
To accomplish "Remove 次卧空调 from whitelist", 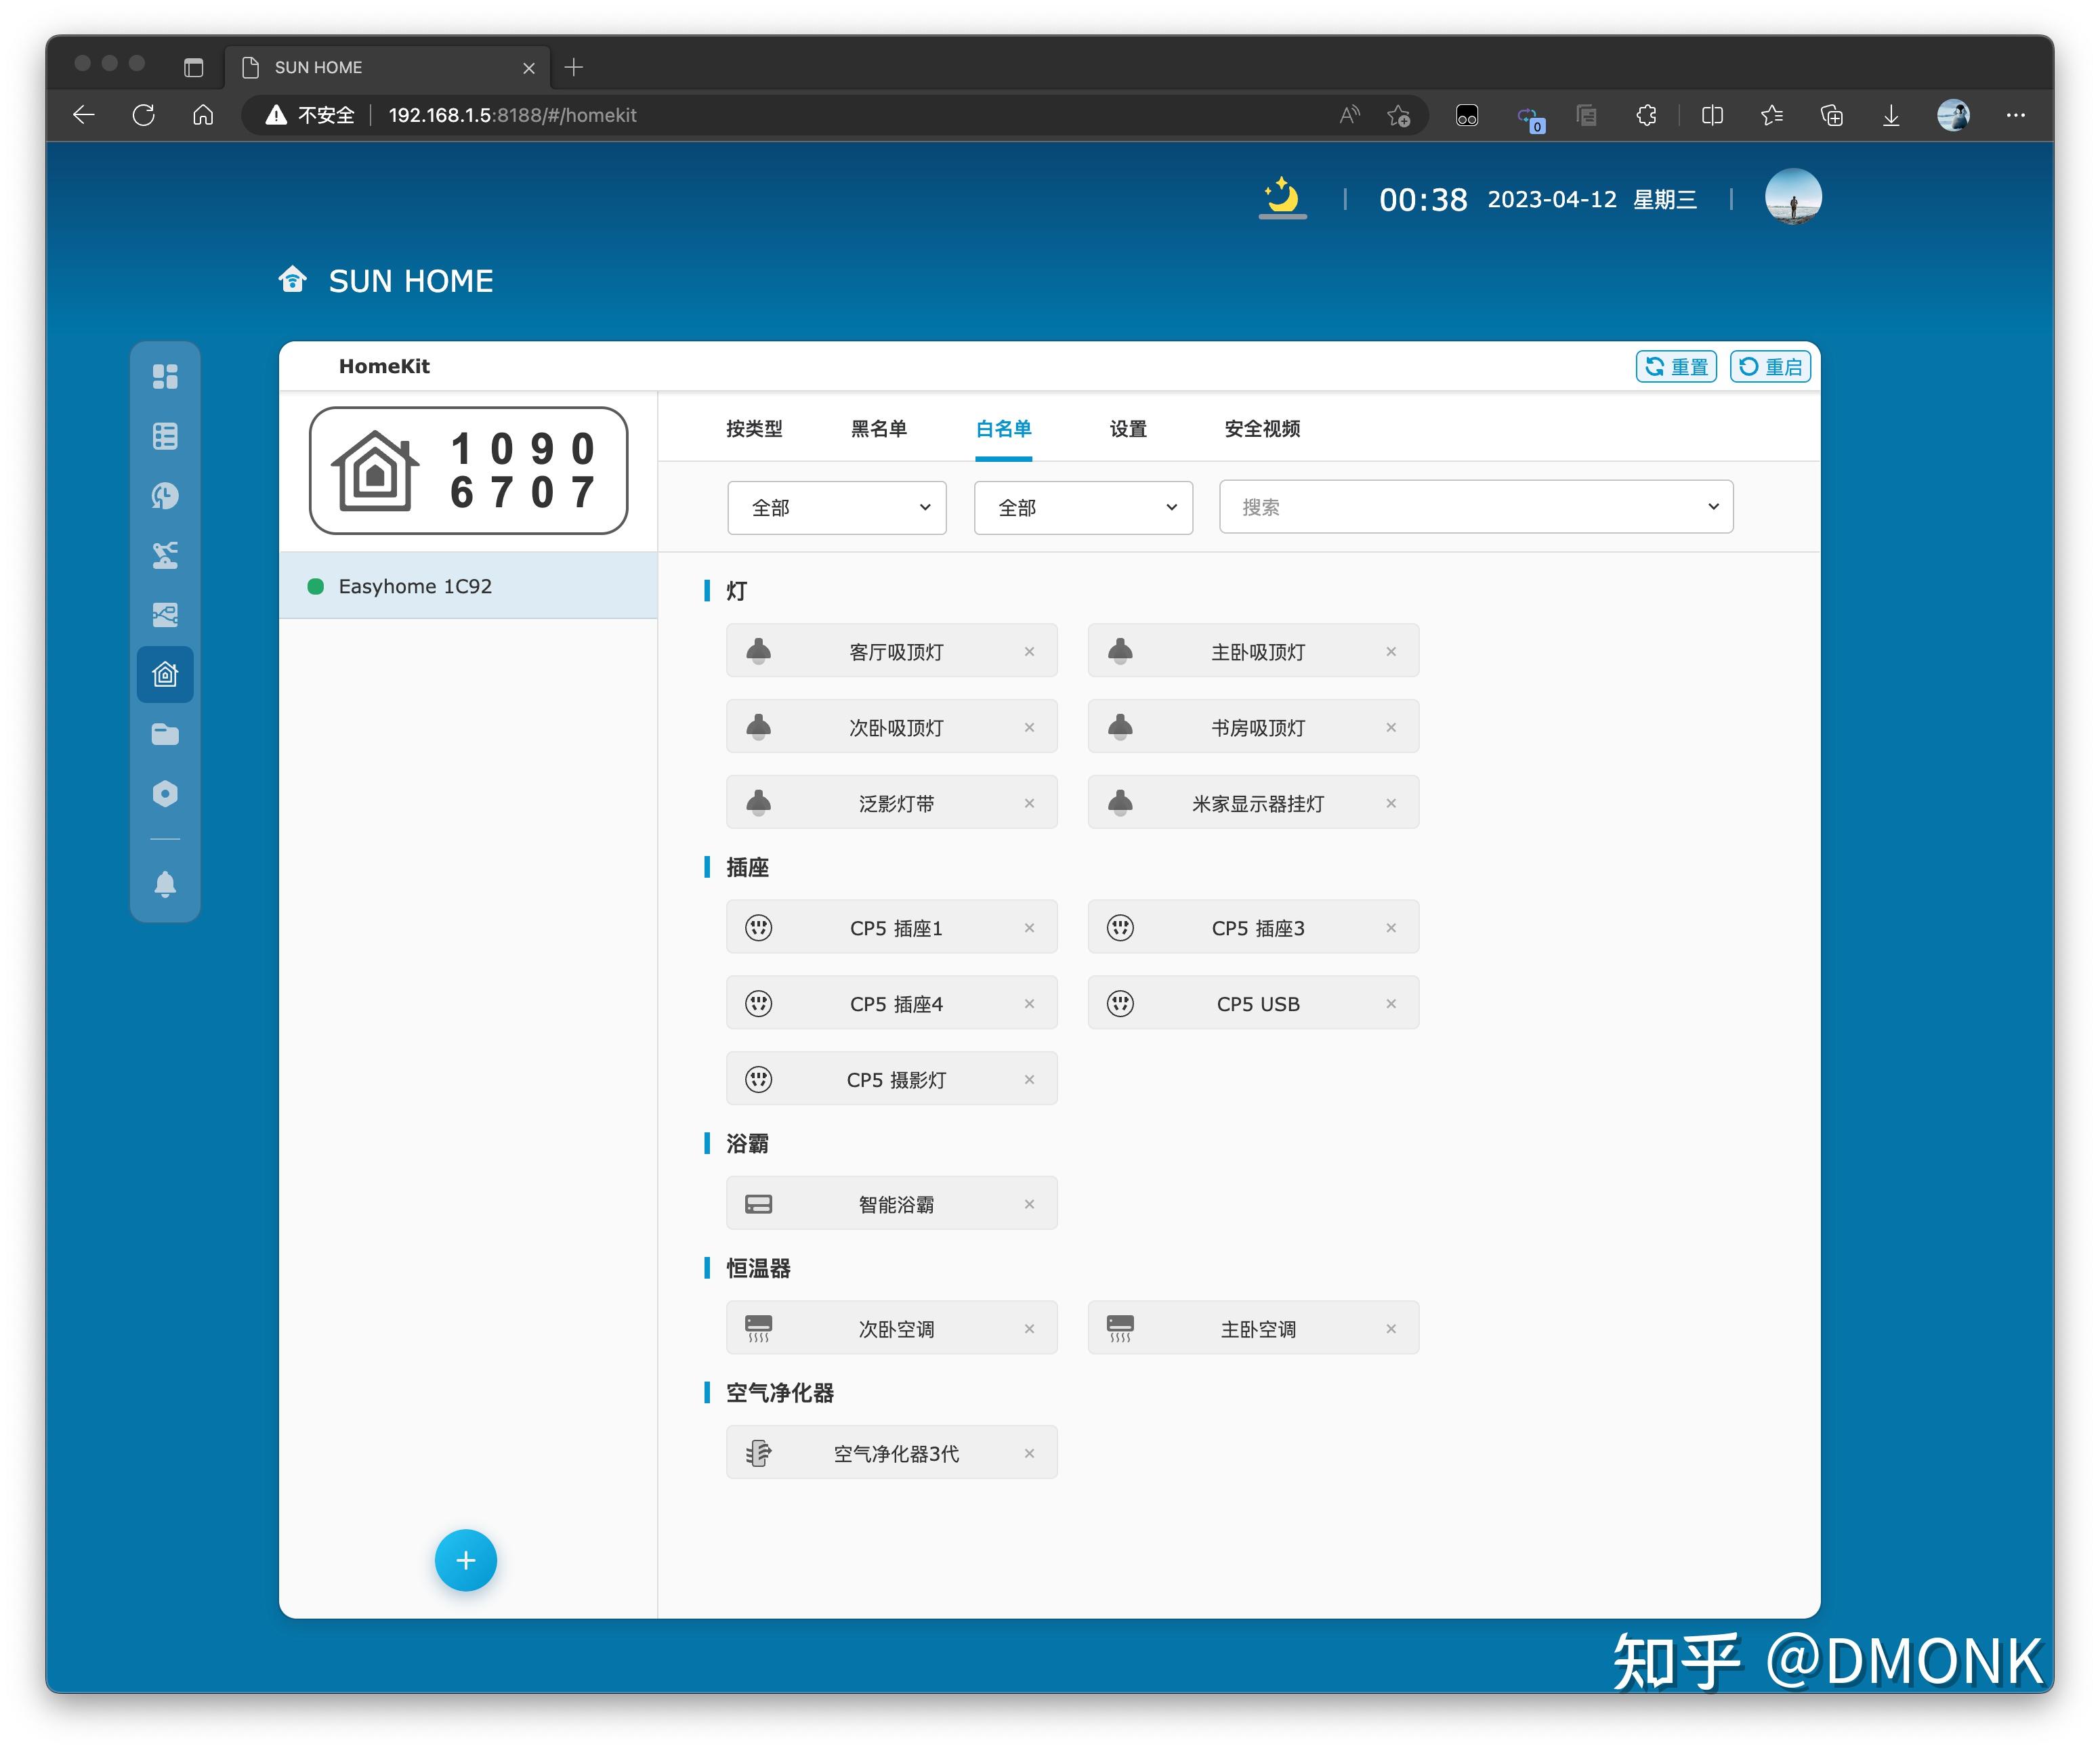I will point(1029,1328).
